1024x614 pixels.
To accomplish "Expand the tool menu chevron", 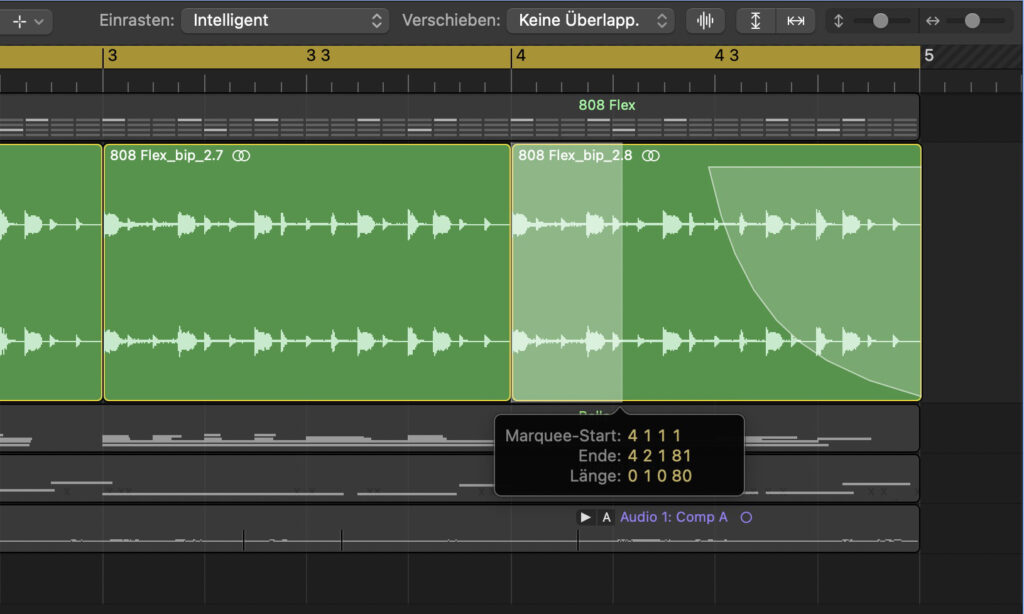I will tap(39, 22).
